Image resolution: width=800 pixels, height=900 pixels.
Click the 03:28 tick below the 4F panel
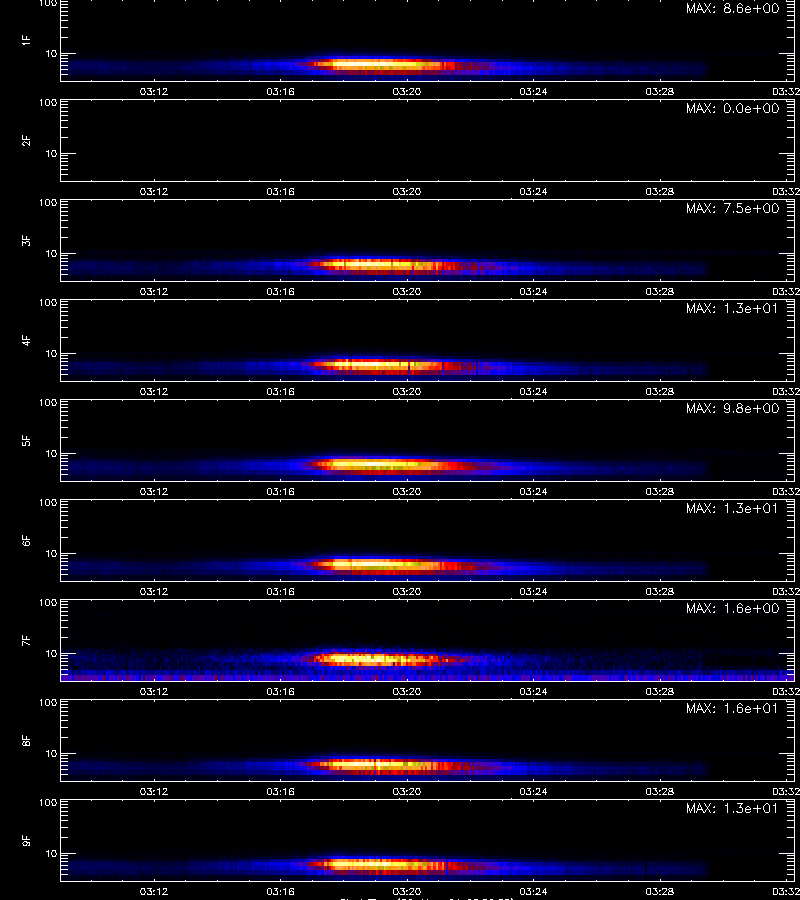(x=659, y=391)
